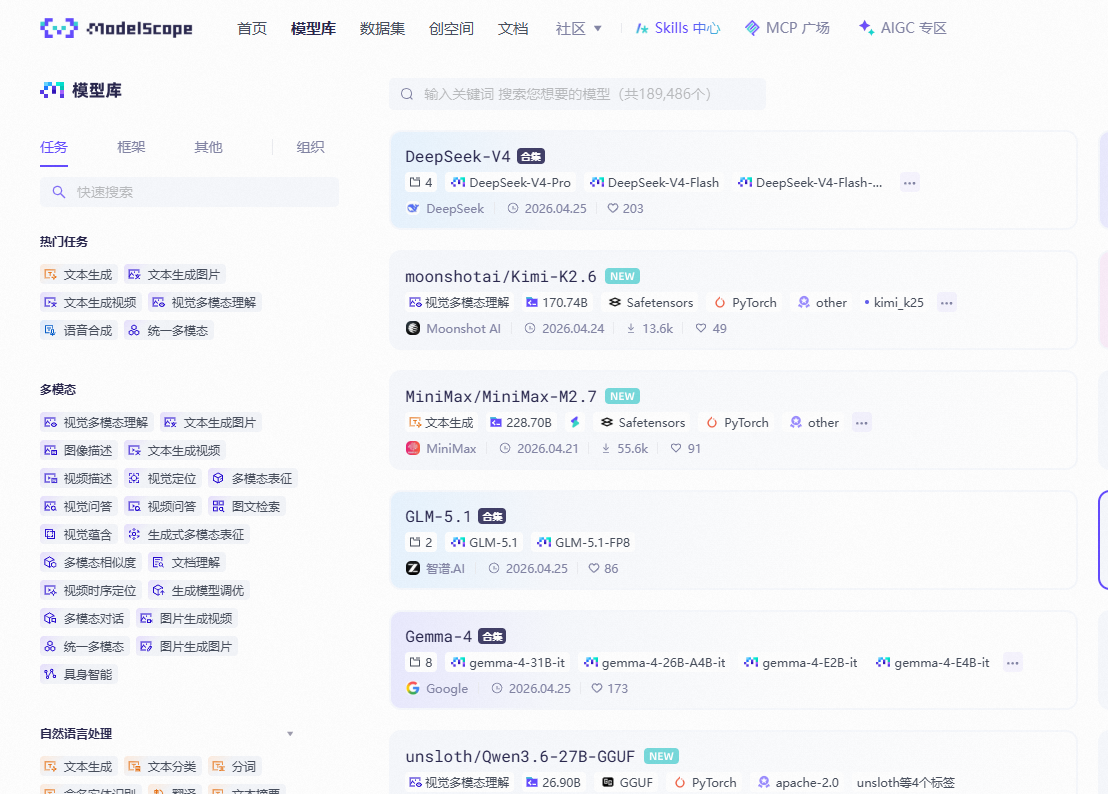Select 分词 task tag

coord(235,766)
